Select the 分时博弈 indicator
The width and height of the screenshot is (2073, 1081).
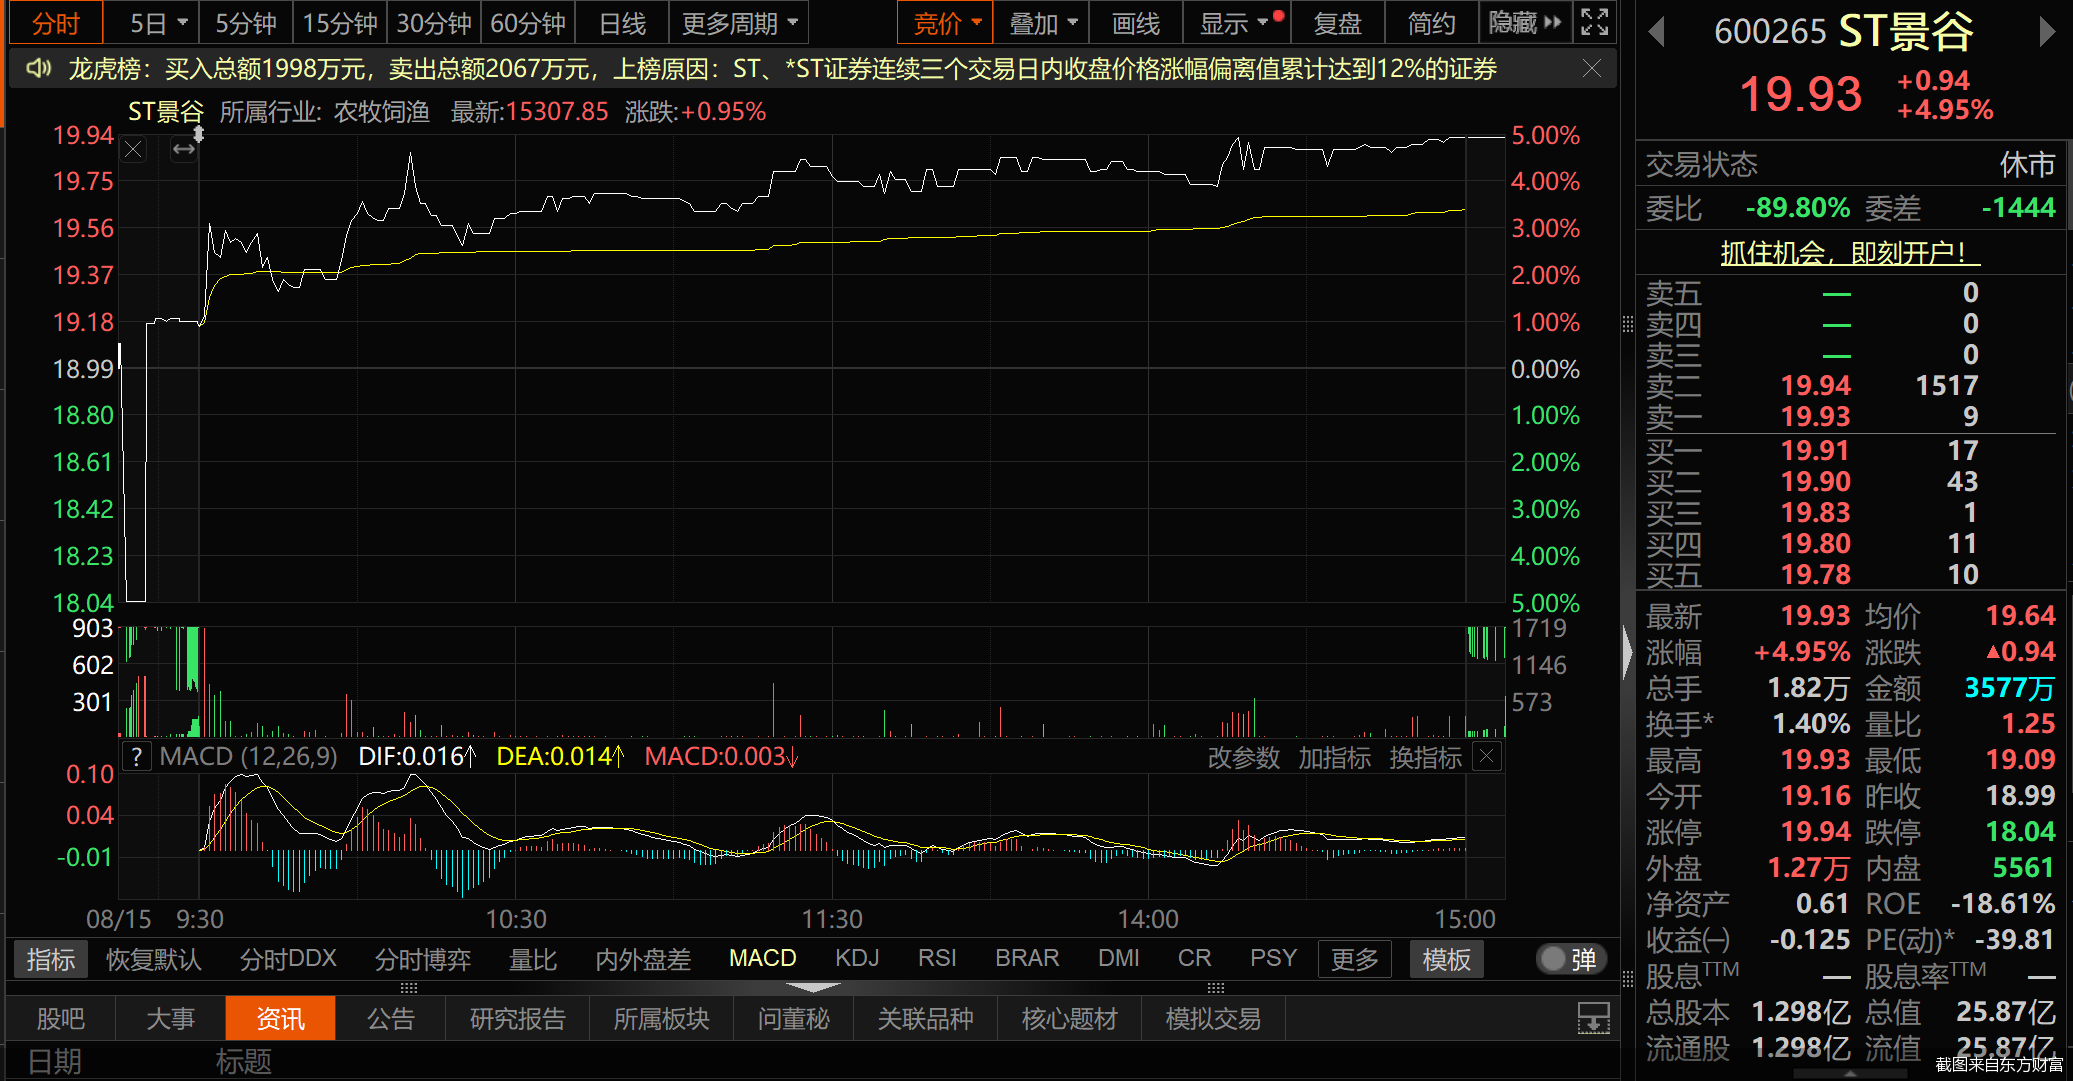423,959
